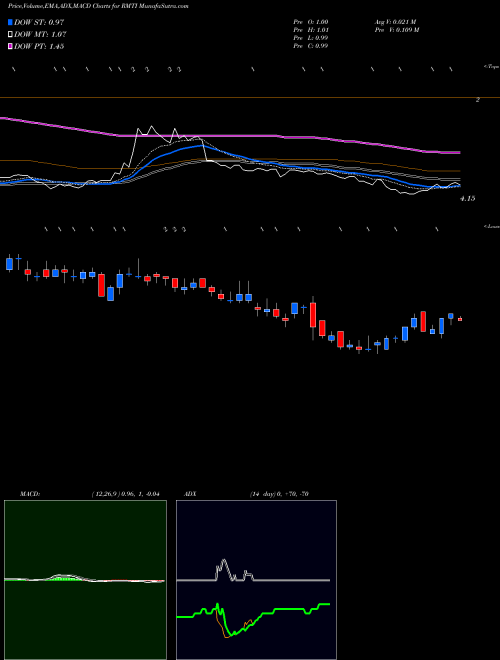Click the ADX panel title label

pos(191,494)
